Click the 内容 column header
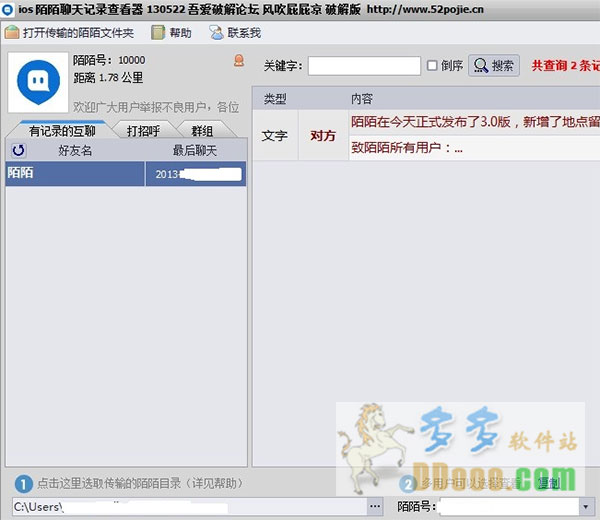600x520 pixels. click(x=362, y=99)
